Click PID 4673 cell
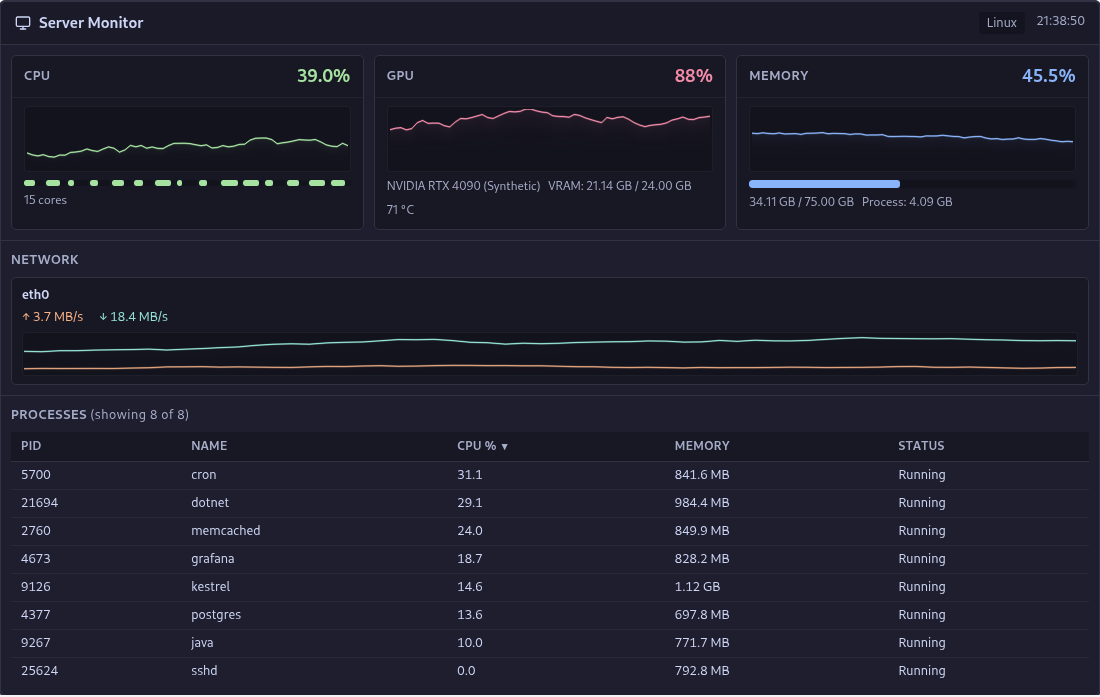 click(36, 559)
